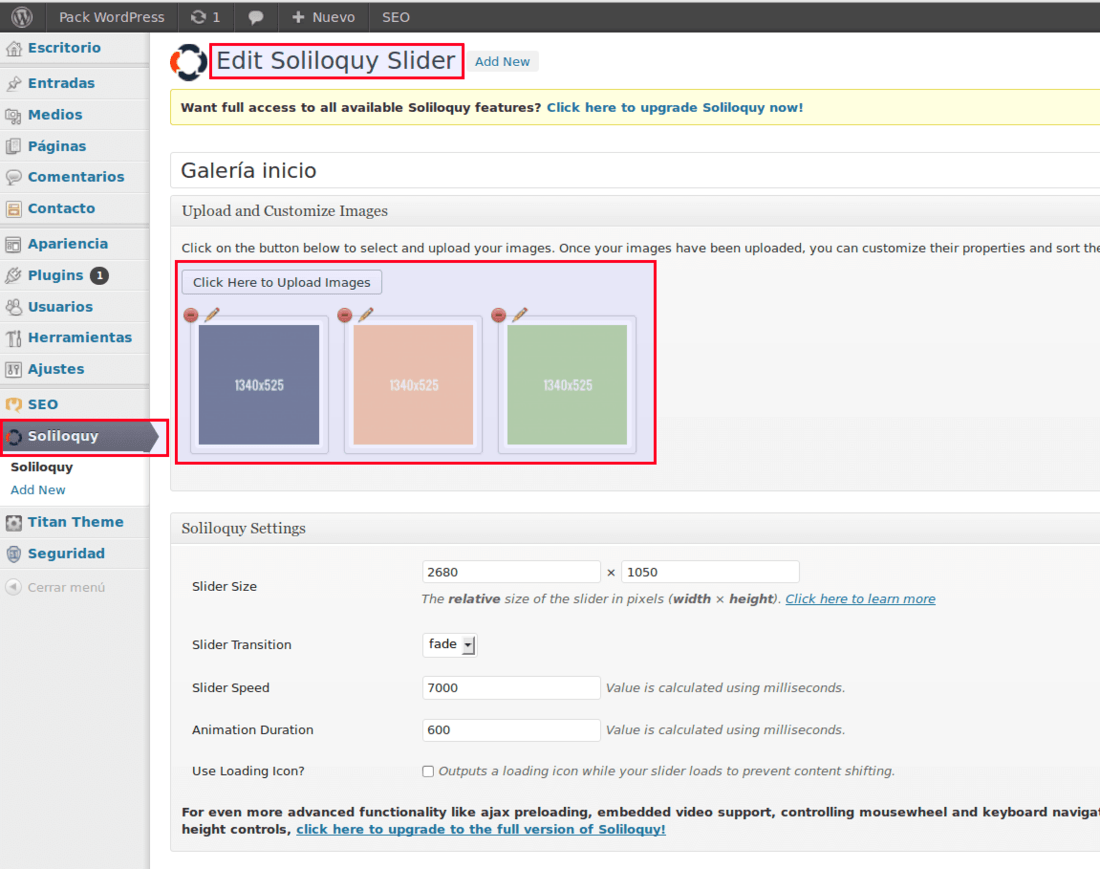Click the slider width field showing 2680
Screen dimensions: 1100x869
[511, 572]
